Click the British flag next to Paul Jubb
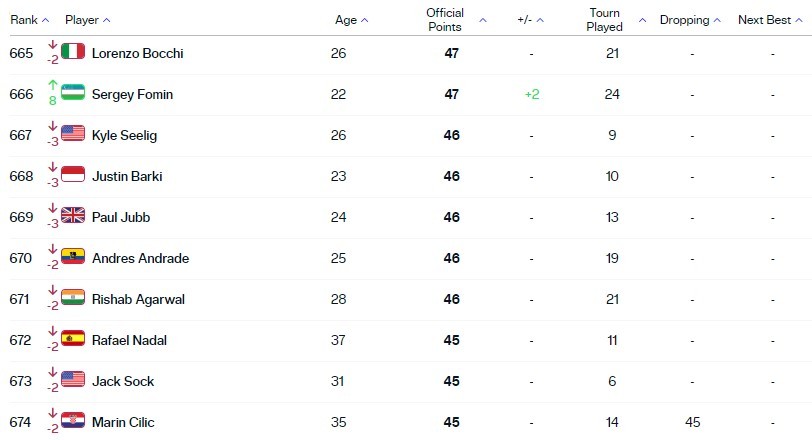 (x=73, y=215)
